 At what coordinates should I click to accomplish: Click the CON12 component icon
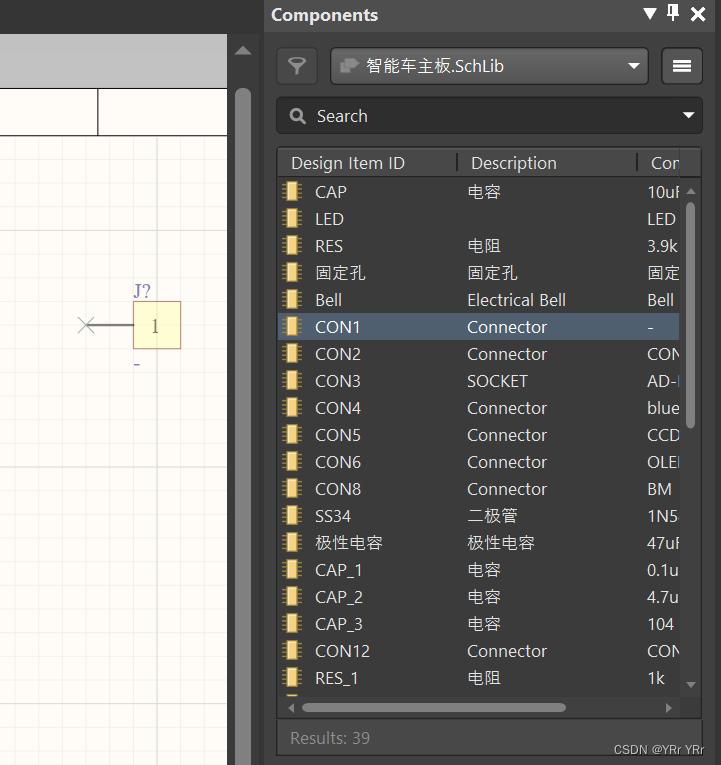pos(292,650)
